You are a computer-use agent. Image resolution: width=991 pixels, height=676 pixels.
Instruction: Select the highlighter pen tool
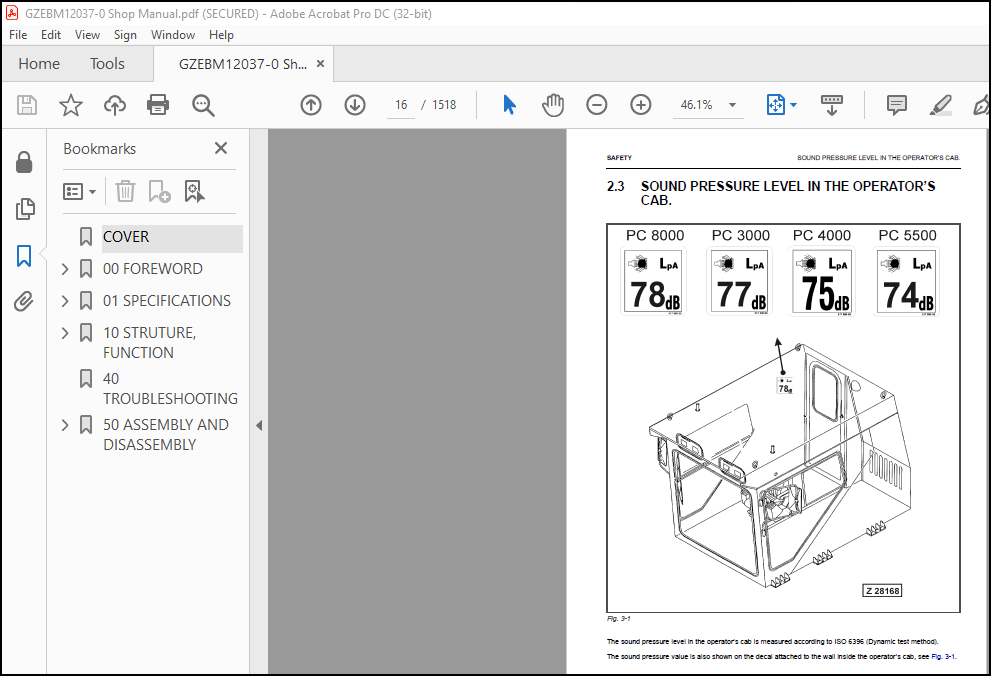click(x=940, y=105)
